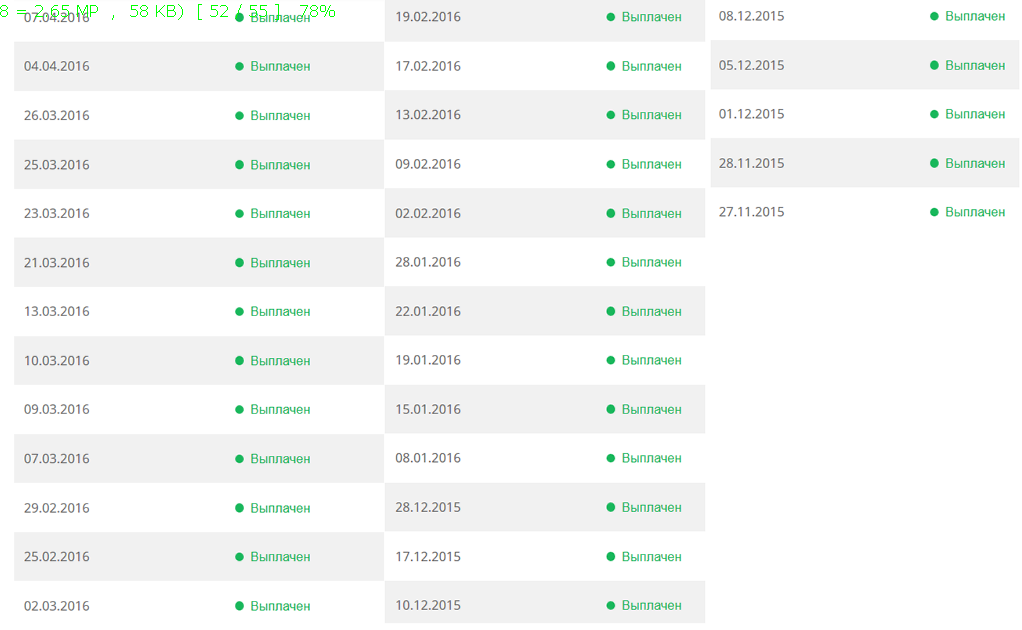Click Выплачен status for 09.02.2016

pyautogui.click(x=651, y=164)
